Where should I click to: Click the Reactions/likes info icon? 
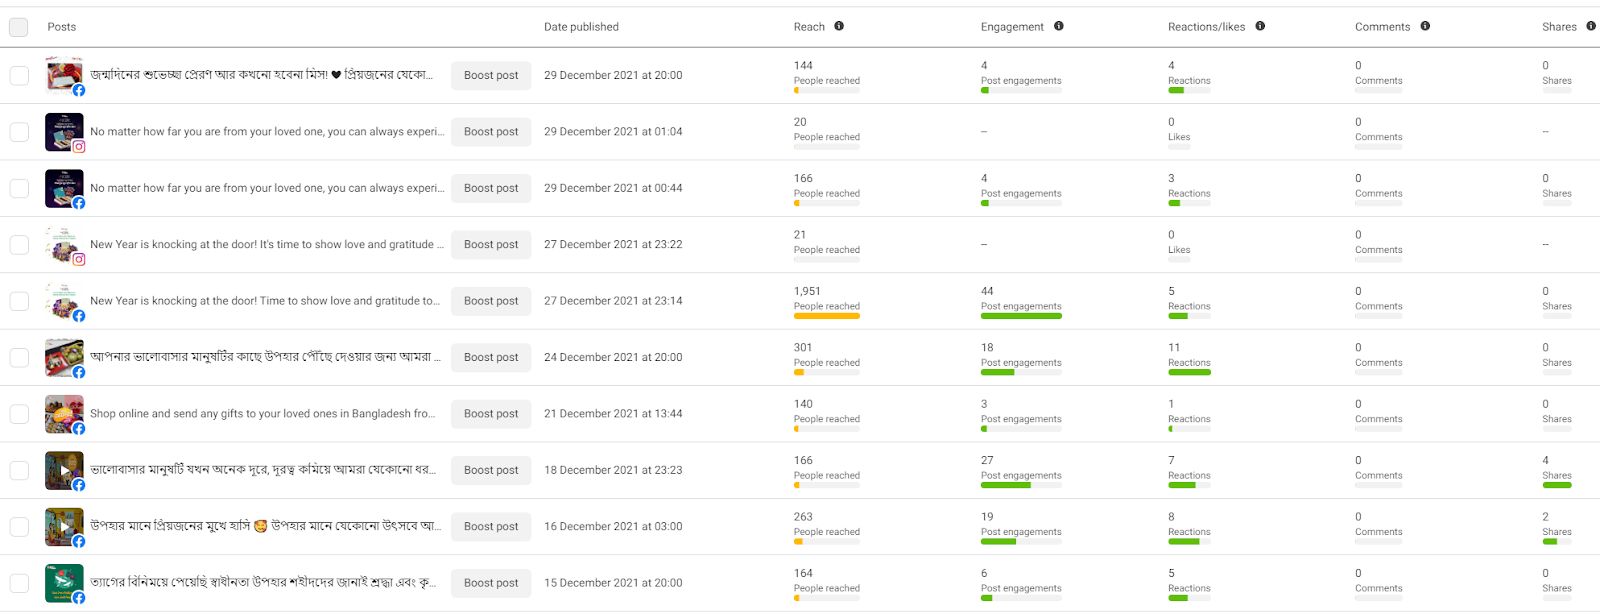(x=1260, y=26)
